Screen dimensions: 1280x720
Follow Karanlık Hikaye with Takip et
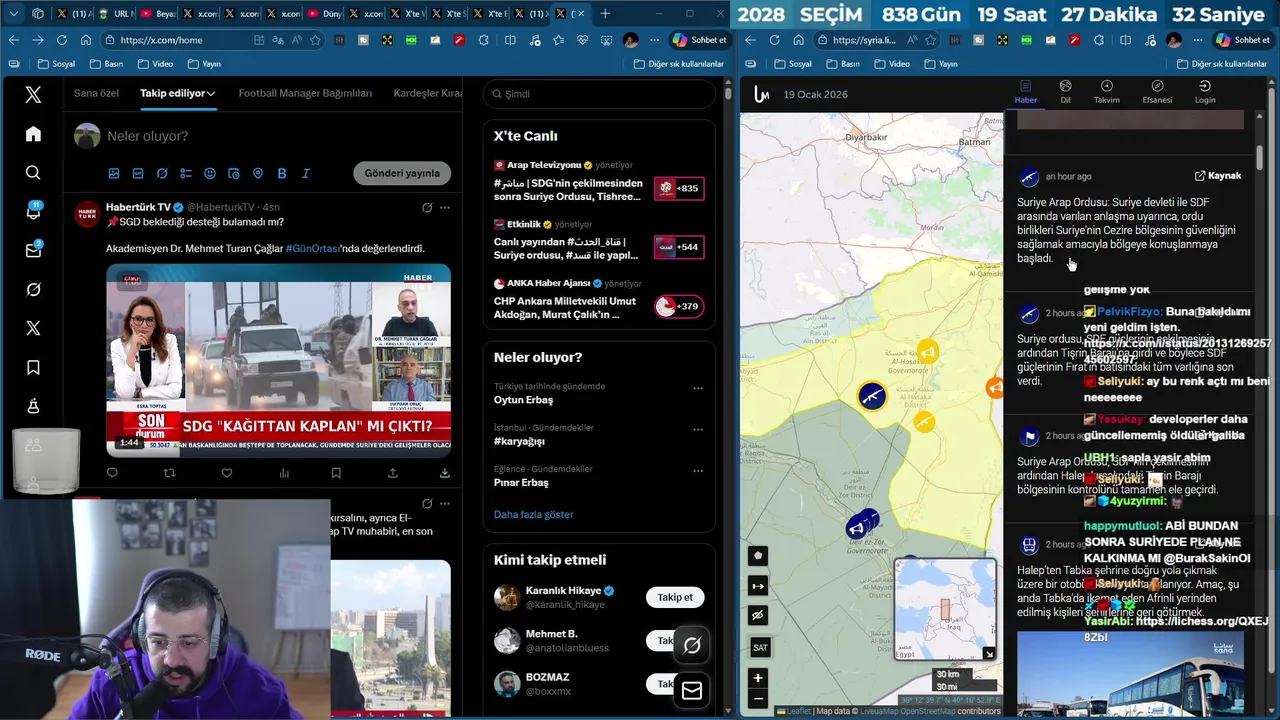pos(675,597)
